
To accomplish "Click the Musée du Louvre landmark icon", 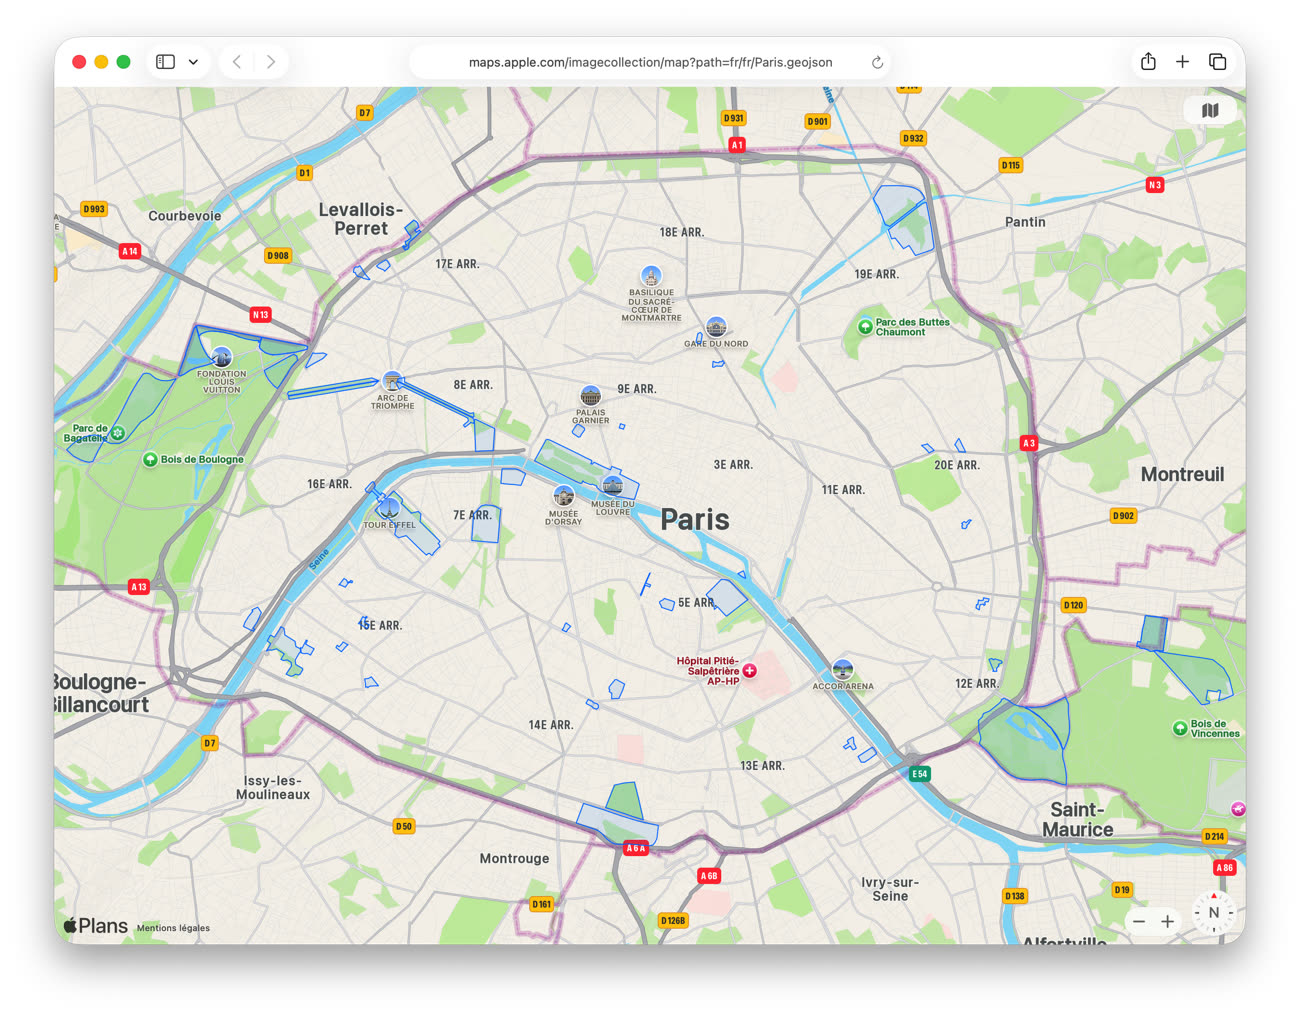I will pos(612,486).
